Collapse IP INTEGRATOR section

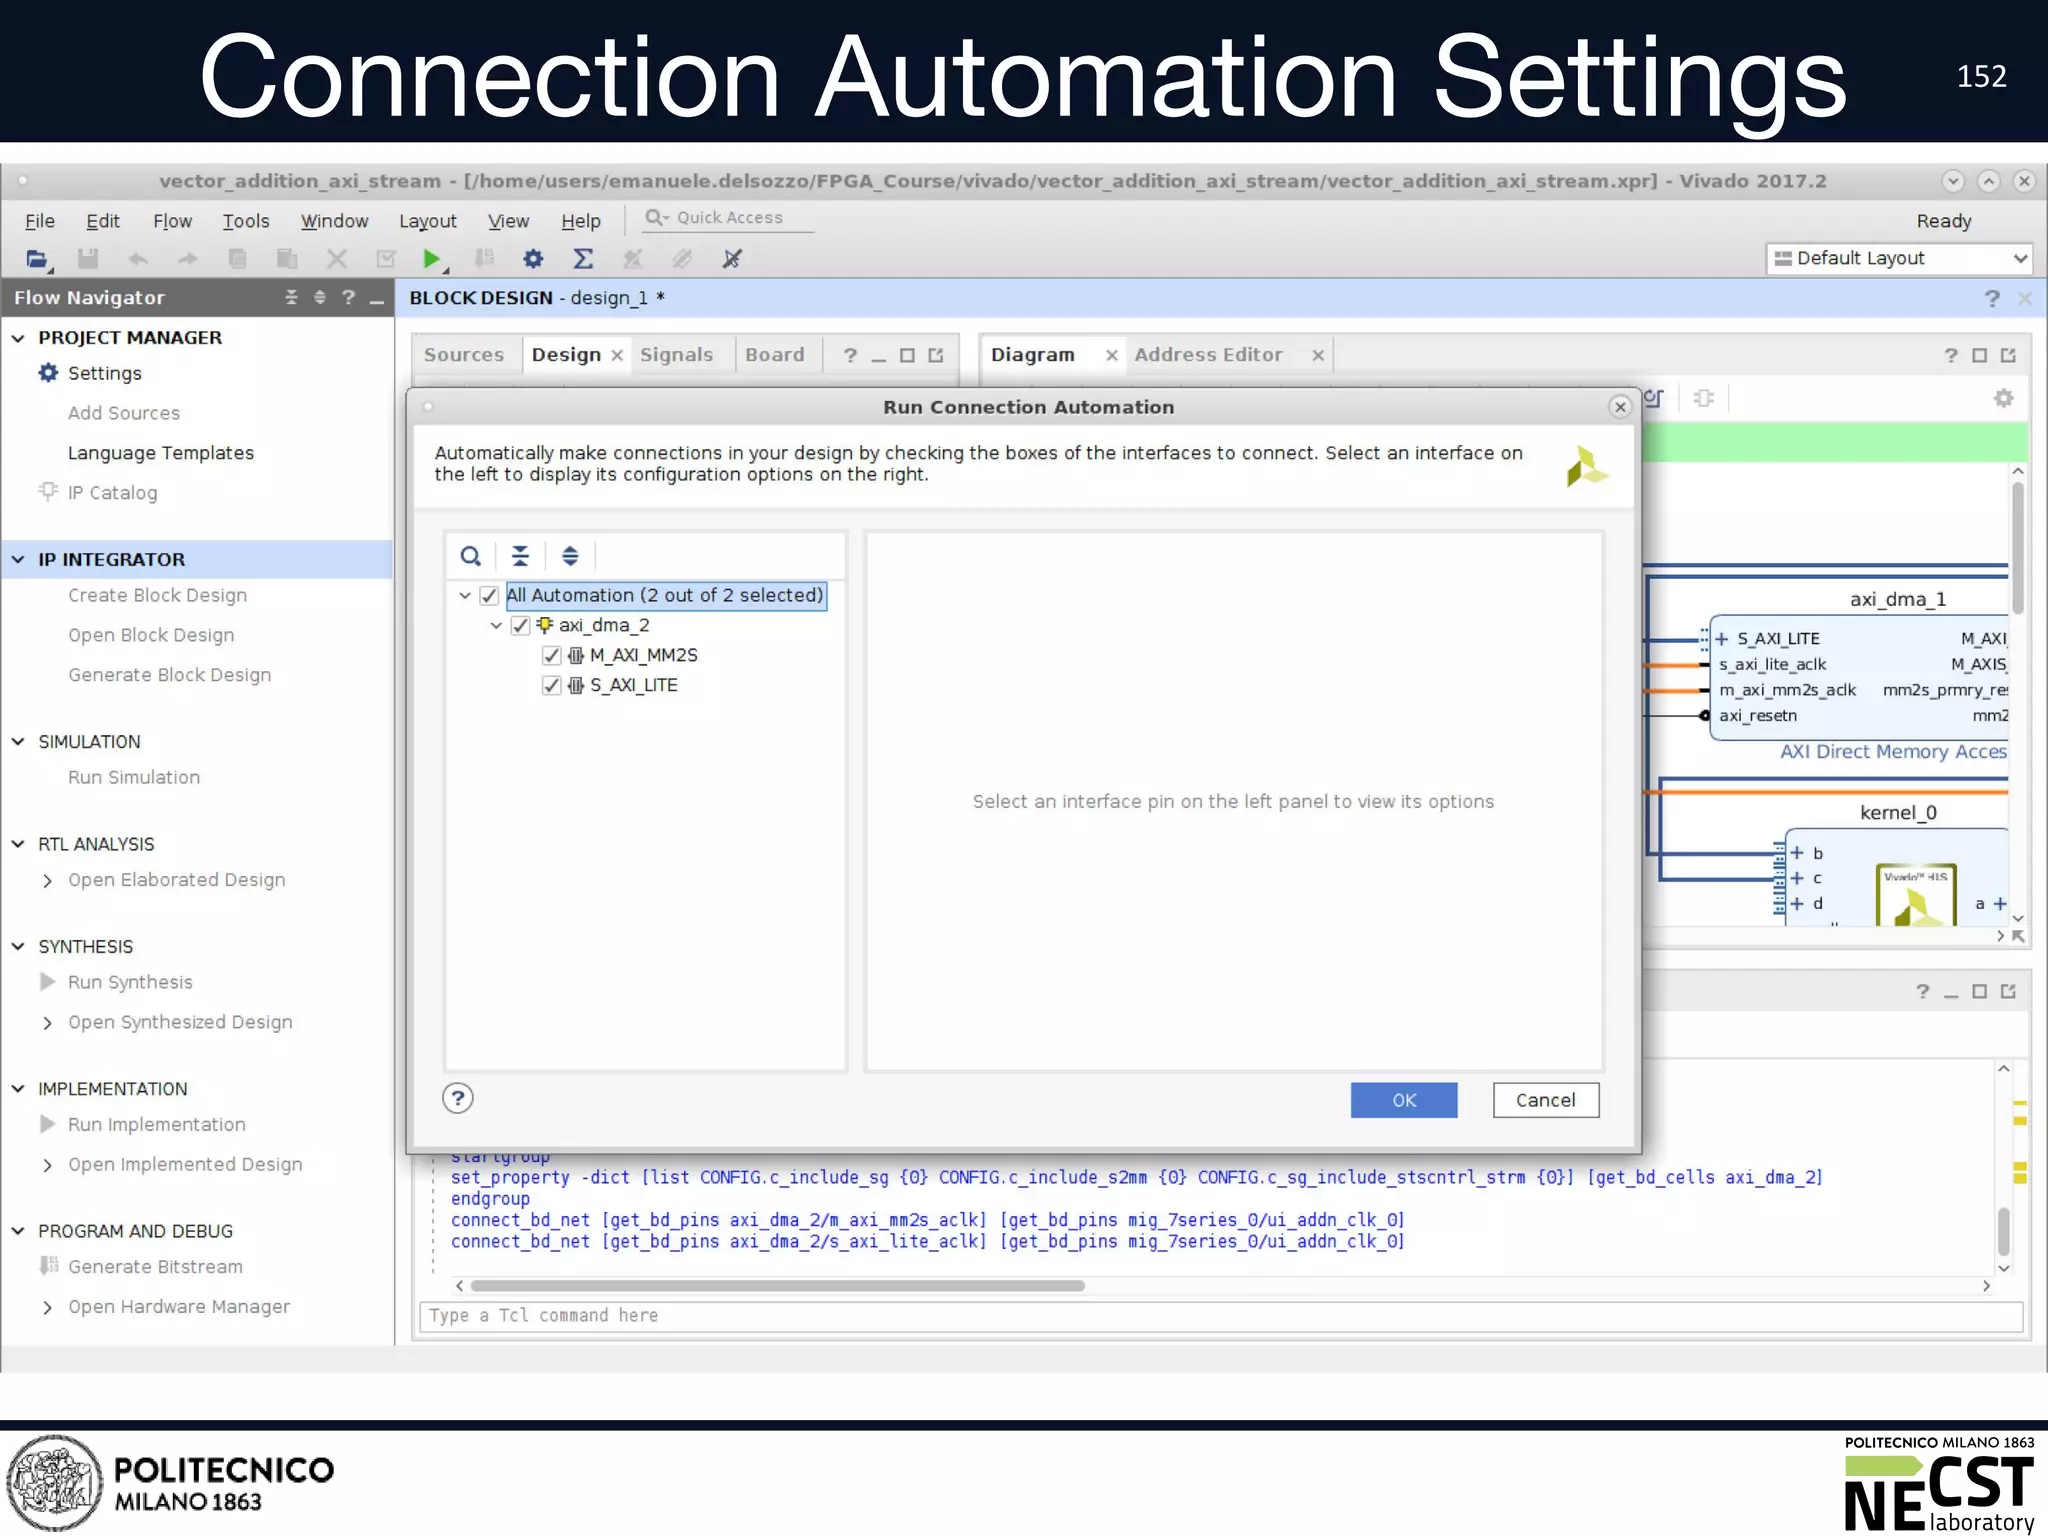click(x=18, y=560)
